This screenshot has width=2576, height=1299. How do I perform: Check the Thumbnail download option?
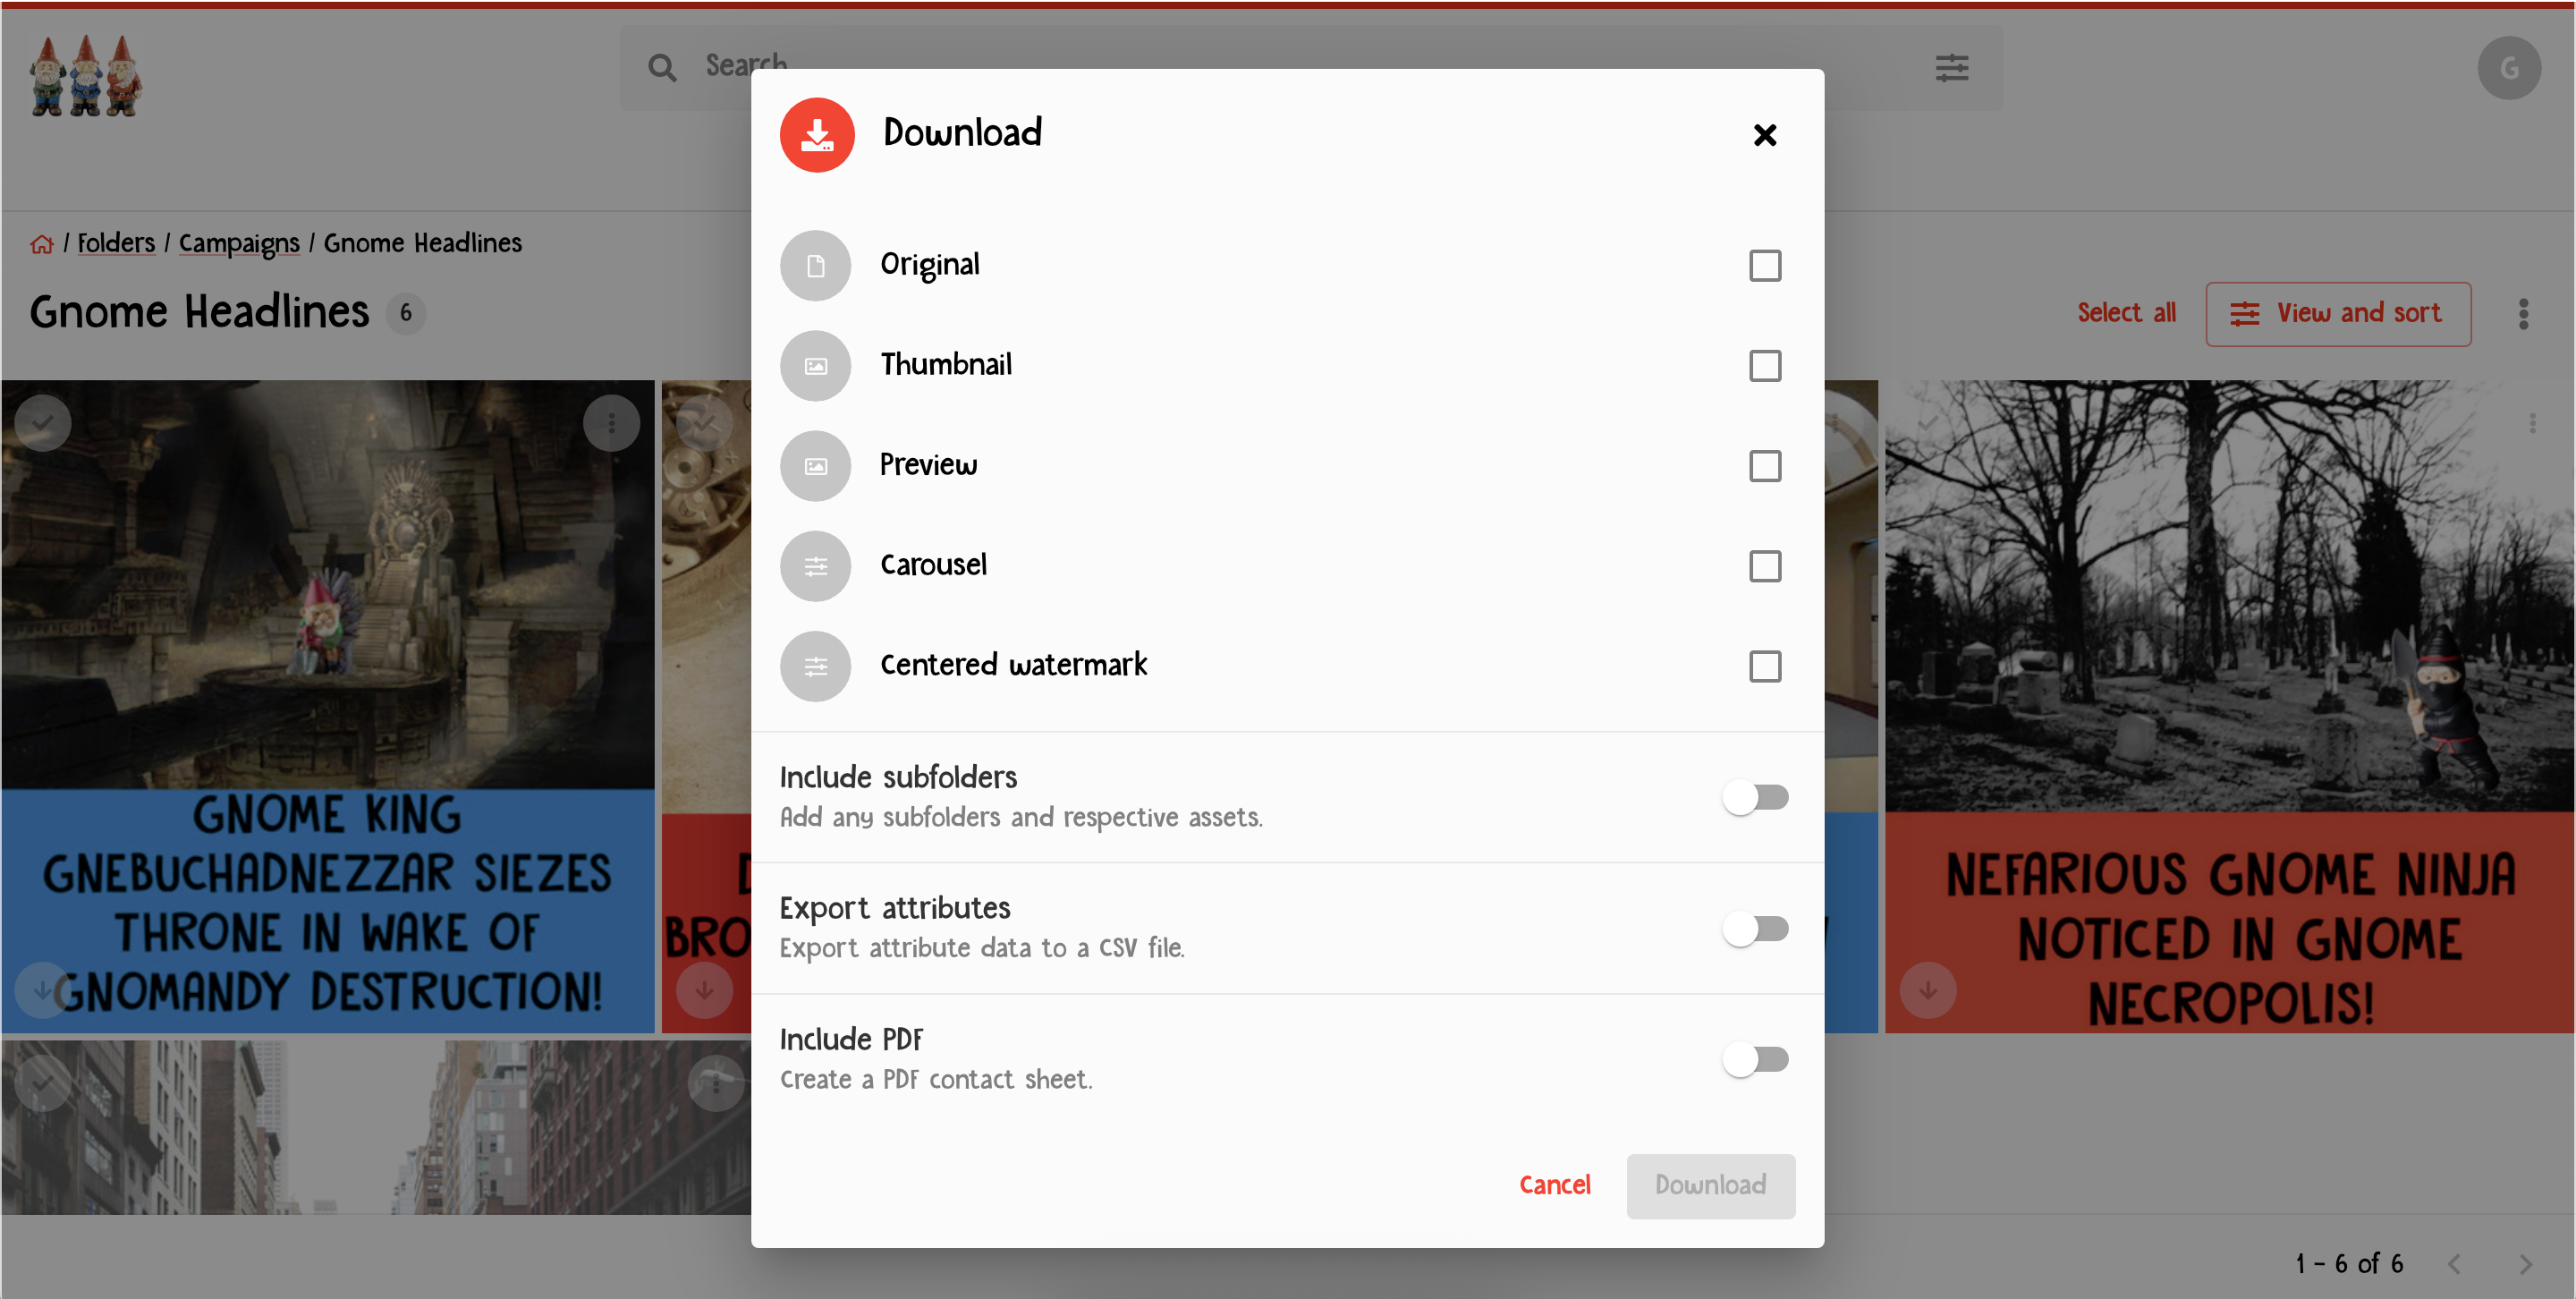[1764, 366]
